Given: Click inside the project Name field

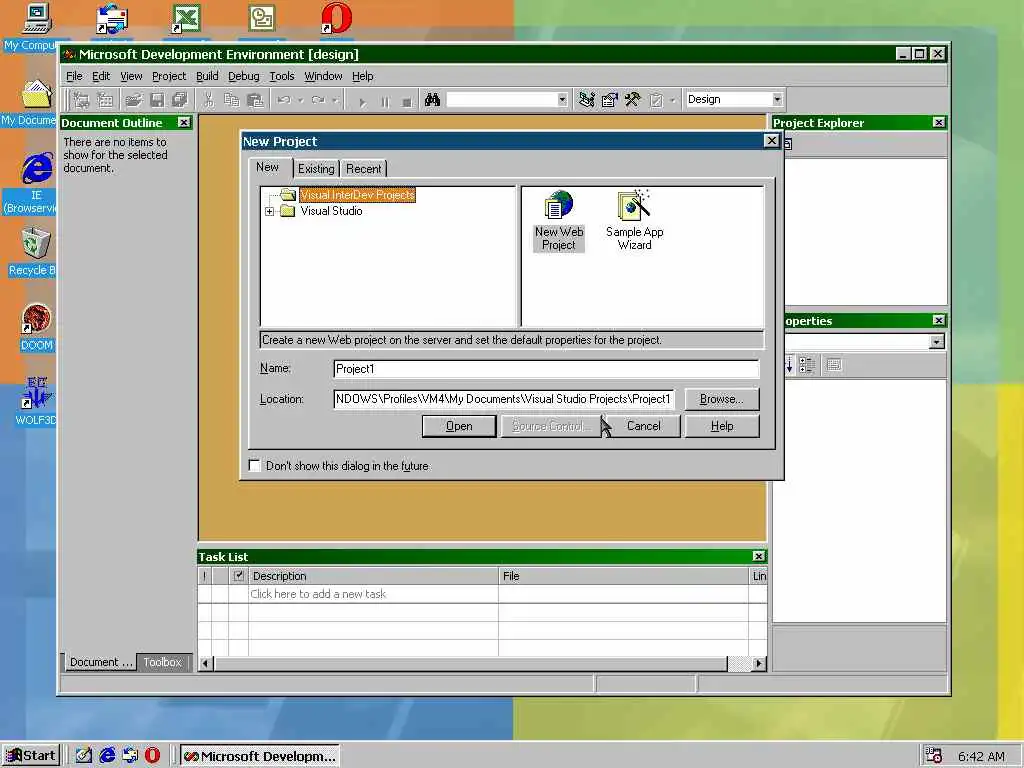Looking at the screenshot, I should coord(546,369).
